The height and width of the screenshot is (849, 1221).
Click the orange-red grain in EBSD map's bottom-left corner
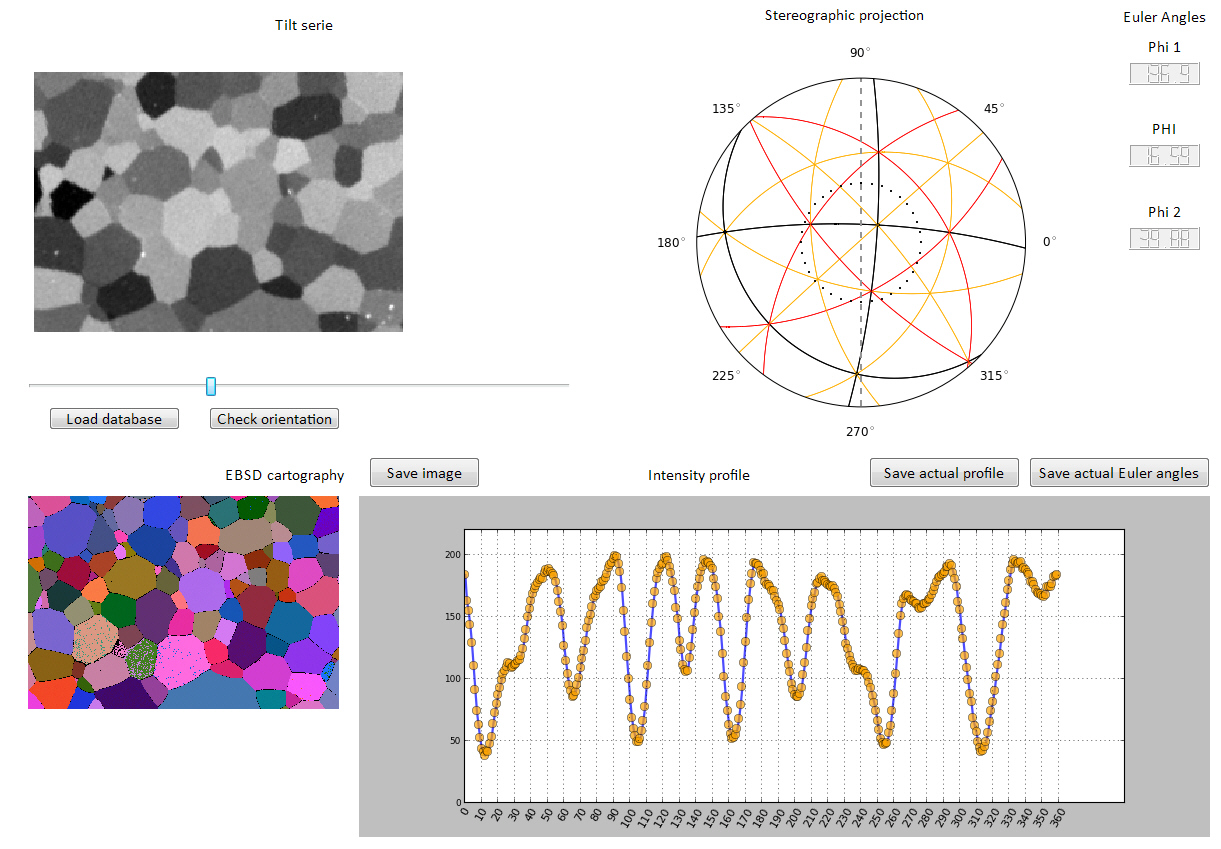52,692
